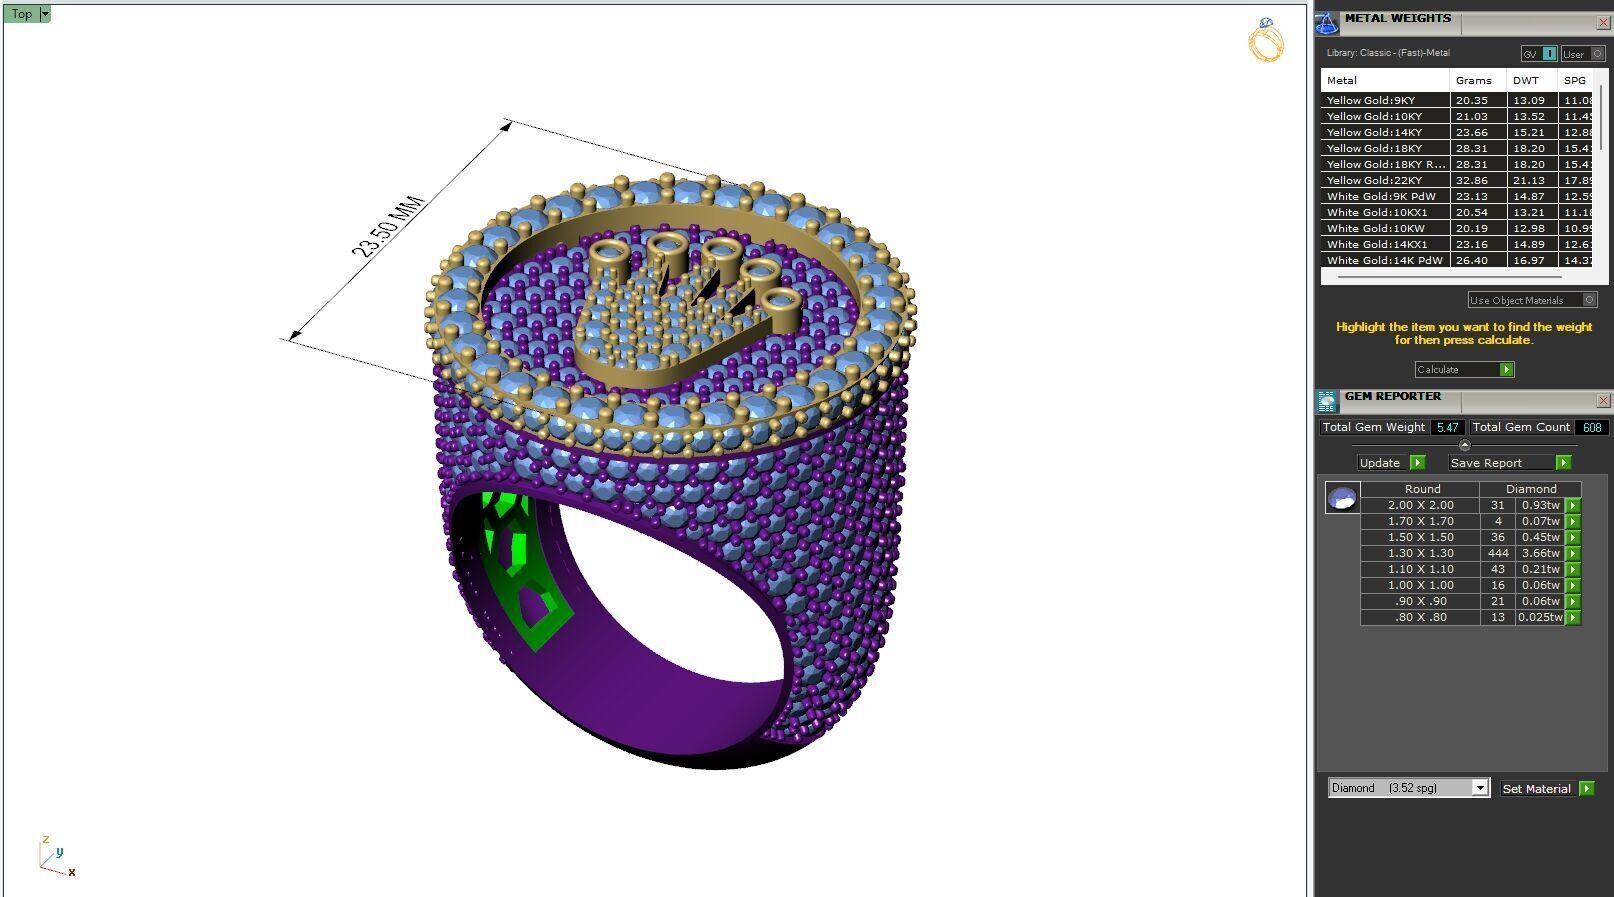
Task: Select the Yellow Gold:18KY row
Action: point(1458,148)
